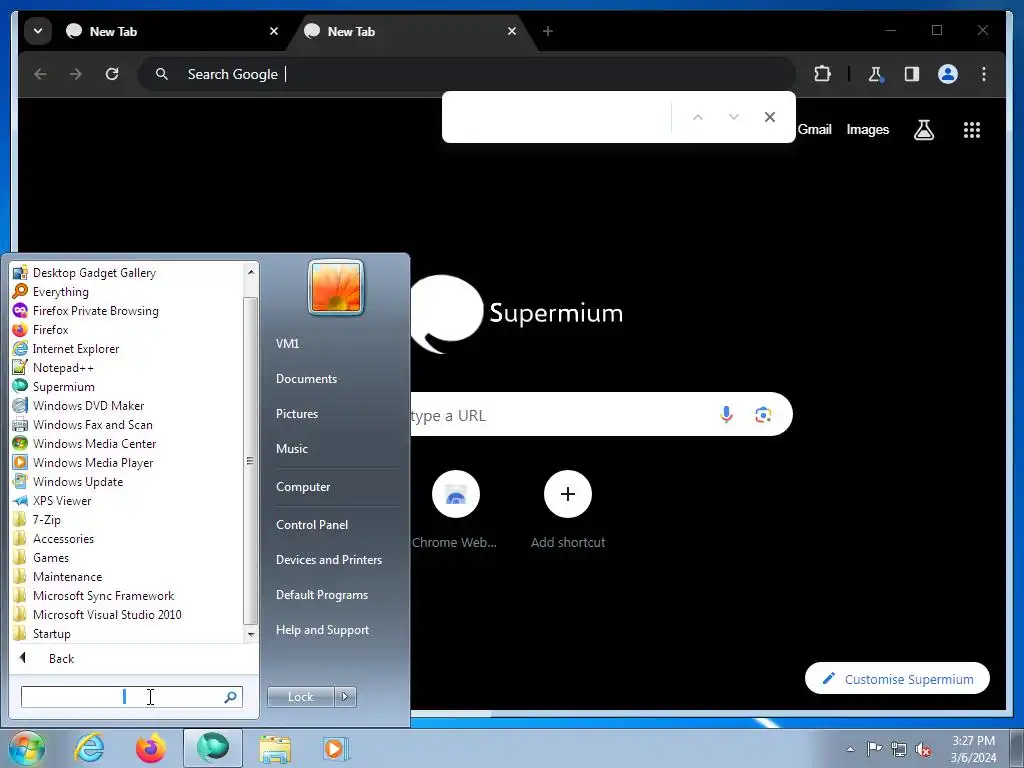Click Customise Supermium button
The height and width of the screenshot is (768, 1024).
[x=897, y=679]
